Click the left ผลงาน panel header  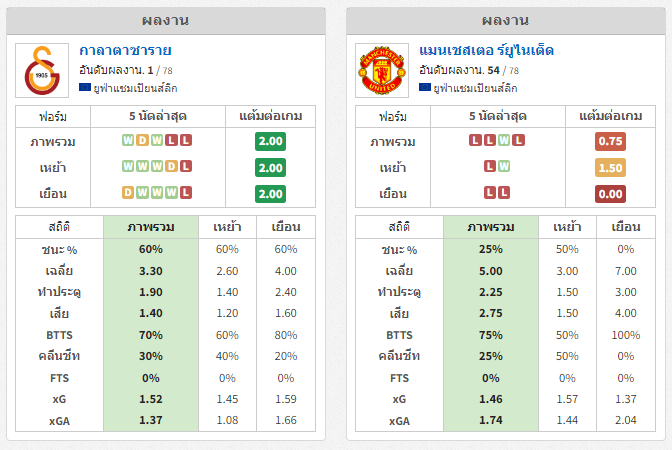tap(166, 21)
